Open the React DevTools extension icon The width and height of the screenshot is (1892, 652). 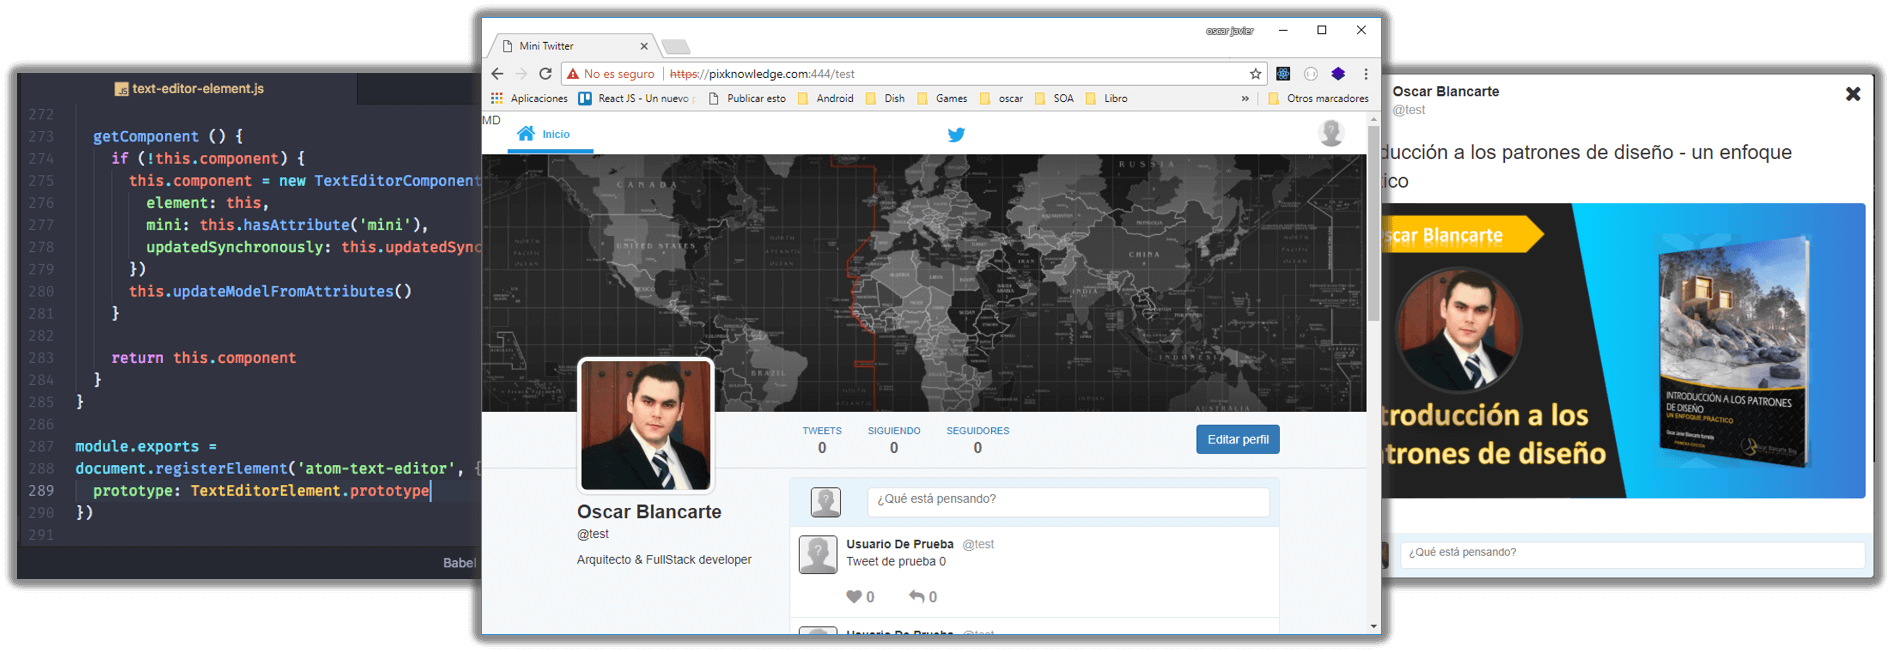1283,74
